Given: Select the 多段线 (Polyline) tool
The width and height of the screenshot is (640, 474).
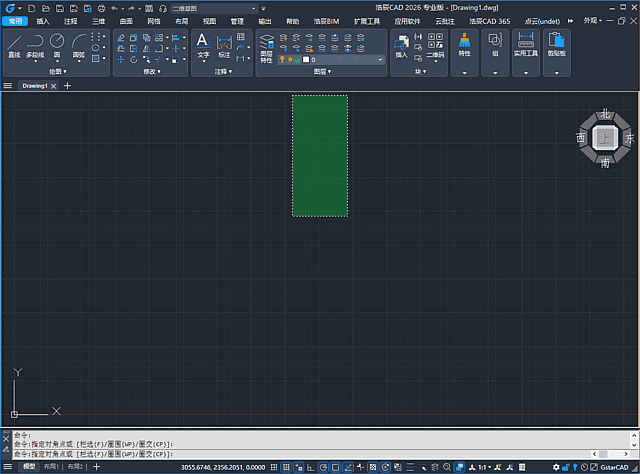Looking at the screenshot, I should pos(35,46).
